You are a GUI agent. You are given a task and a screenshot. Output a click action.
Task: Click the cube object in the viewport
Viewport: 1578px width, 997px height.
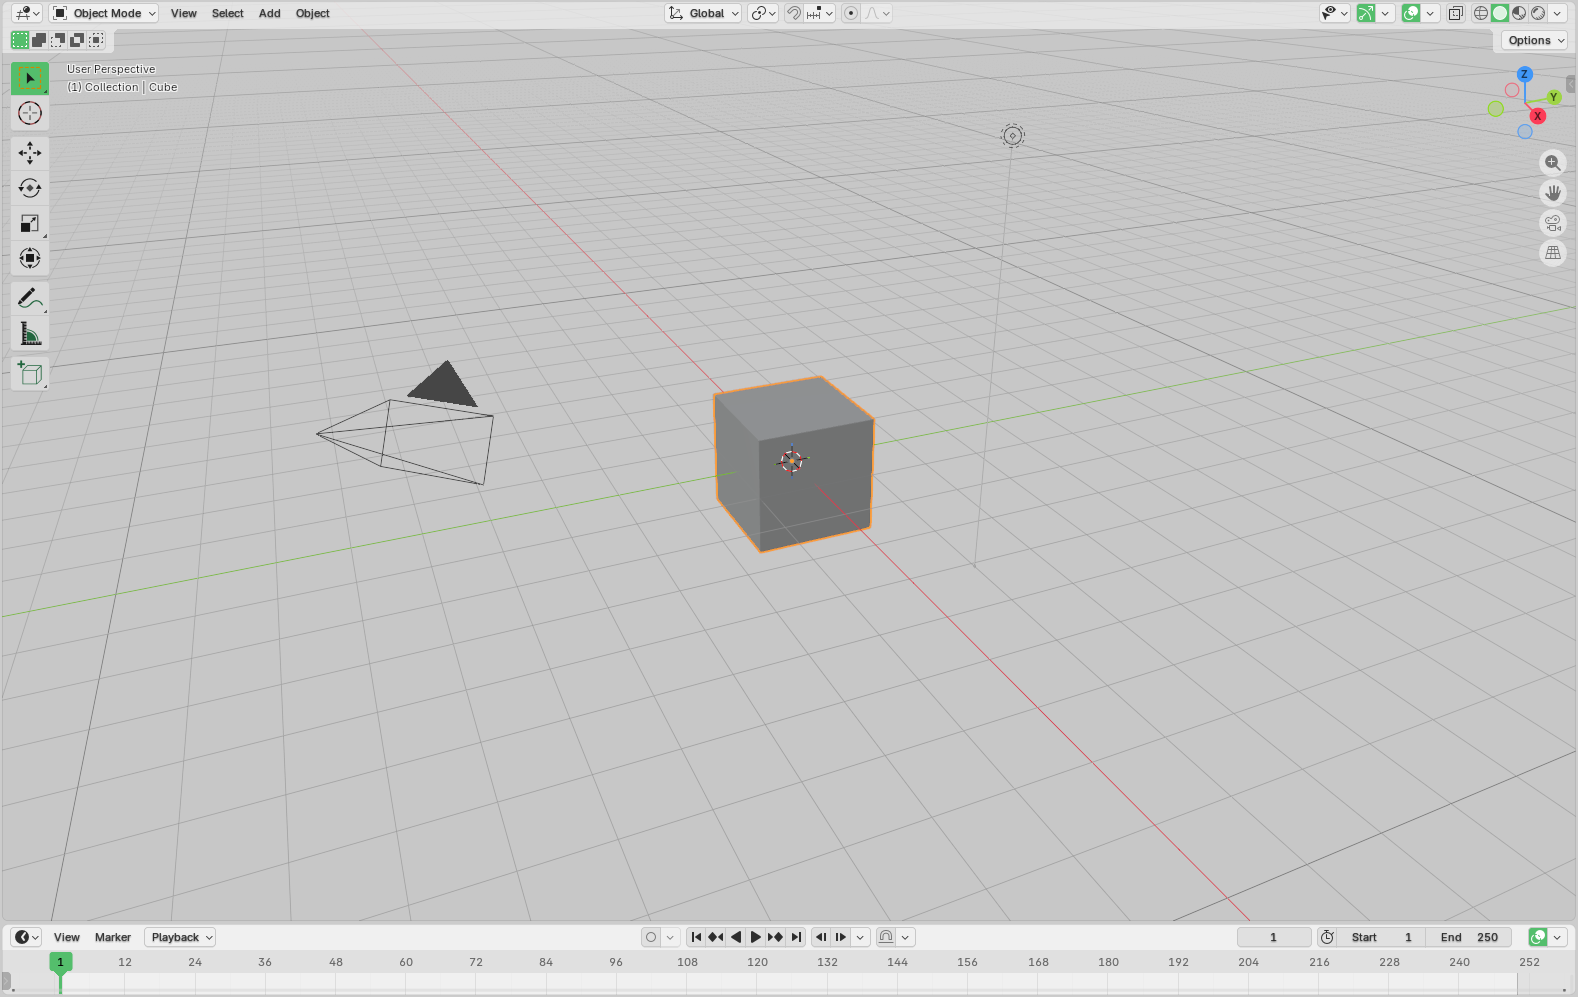click(x=794, y=464)
